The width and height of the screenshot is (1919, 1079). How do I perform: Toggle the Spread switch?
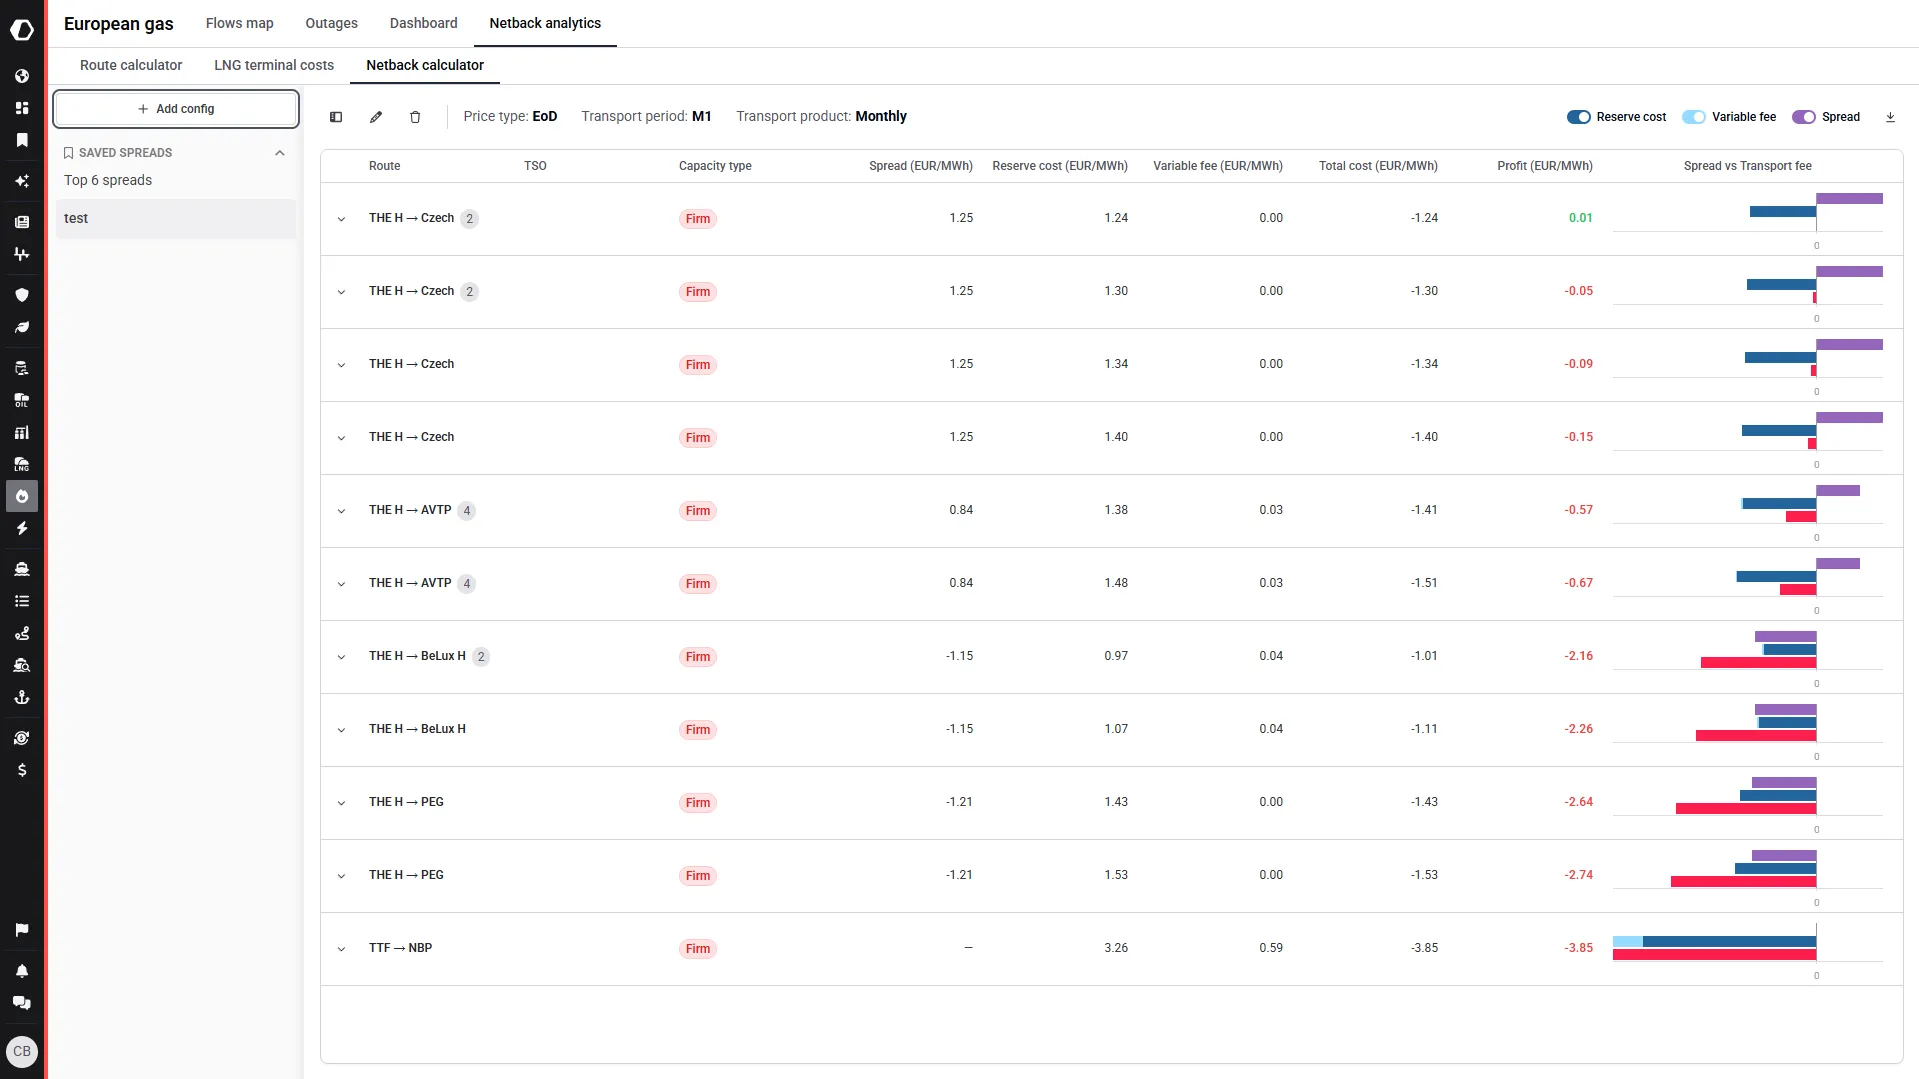tap(1804, 117)
